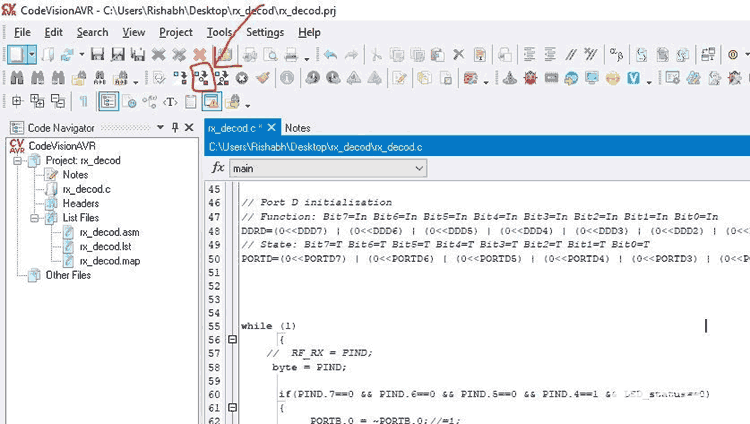Collapse the 'List Files' tree node
Viewport: 750px width, 424px height.
click(x=34, y=218)
